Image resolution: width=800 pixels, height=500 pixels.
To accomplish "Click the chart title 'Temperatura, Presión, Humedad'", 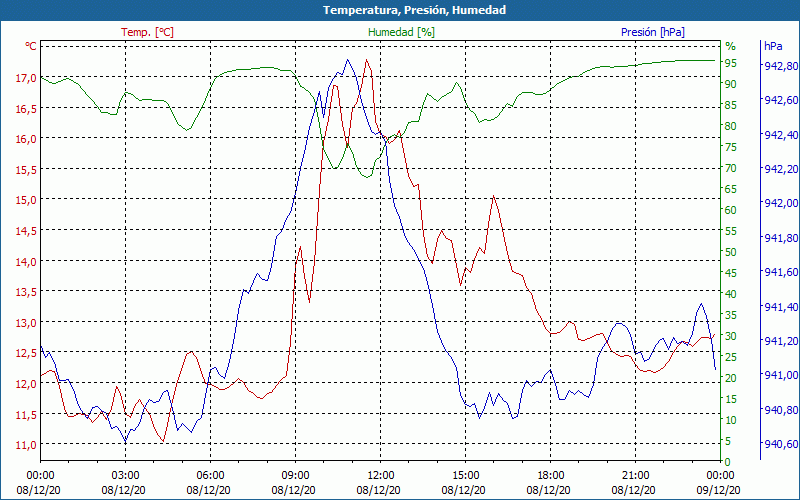I will click(x=414, y=10).
